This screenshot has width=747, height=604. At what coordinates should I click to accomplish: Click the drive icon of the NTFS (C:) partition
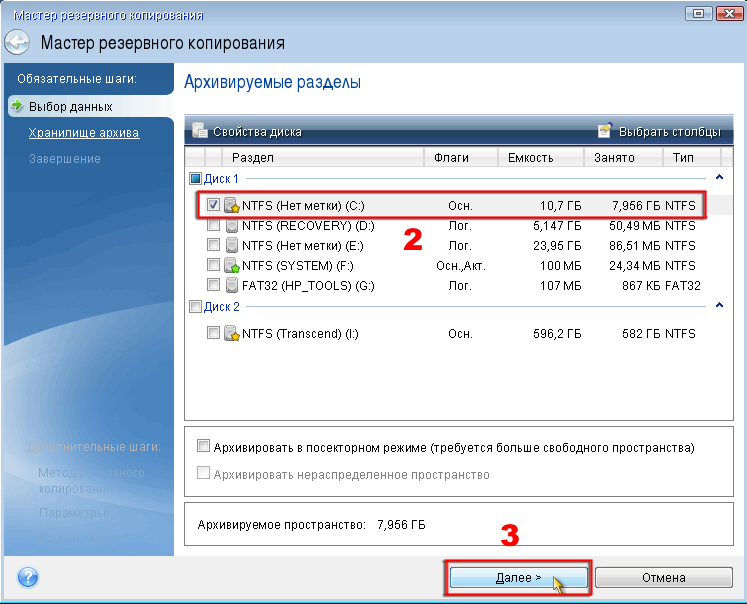[x=232, y=205]
